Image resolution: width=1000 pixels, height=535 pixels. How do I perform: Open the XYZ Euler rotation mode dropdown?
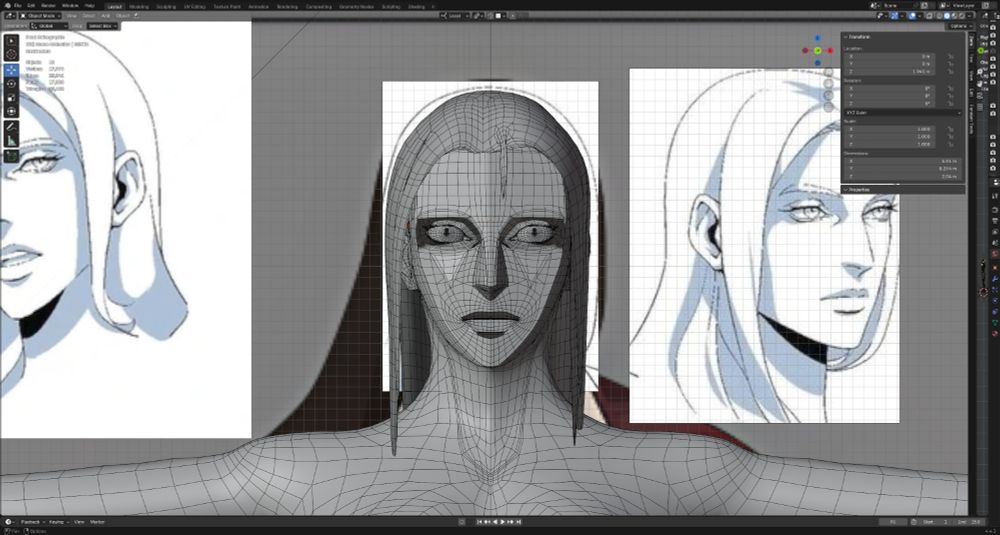click(902, 113)
